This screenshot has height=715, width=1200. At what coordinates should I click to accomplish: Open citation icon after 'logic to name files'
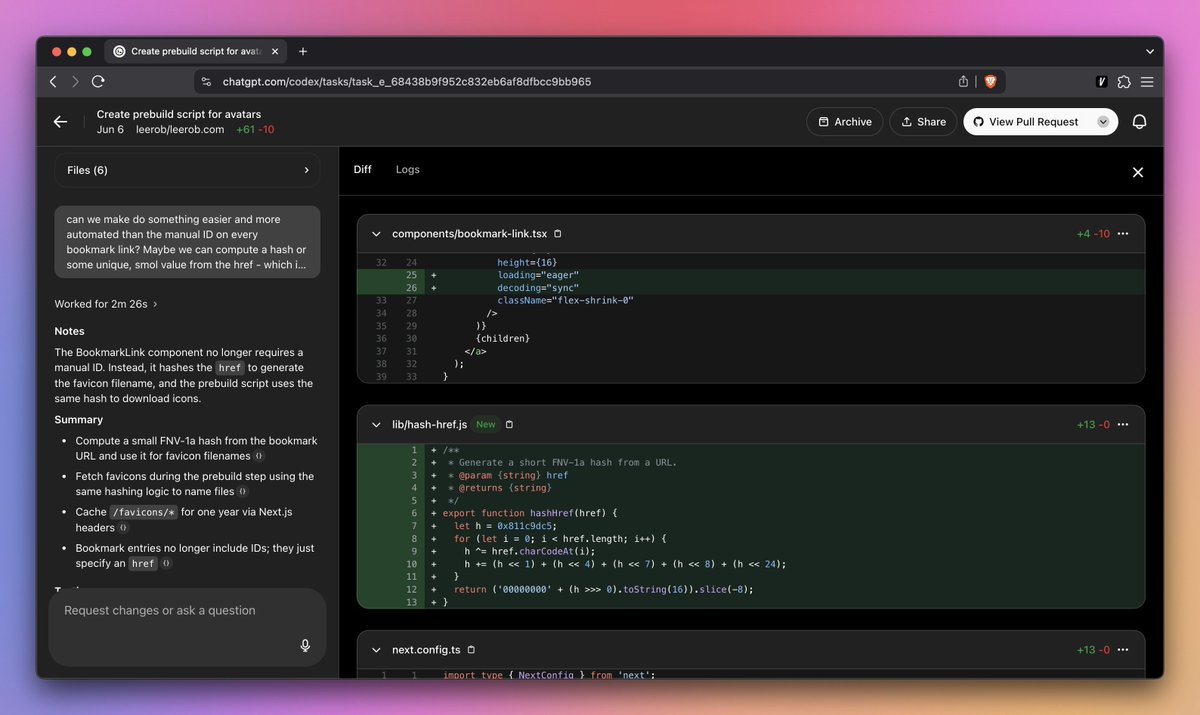(x=243, y=492)
